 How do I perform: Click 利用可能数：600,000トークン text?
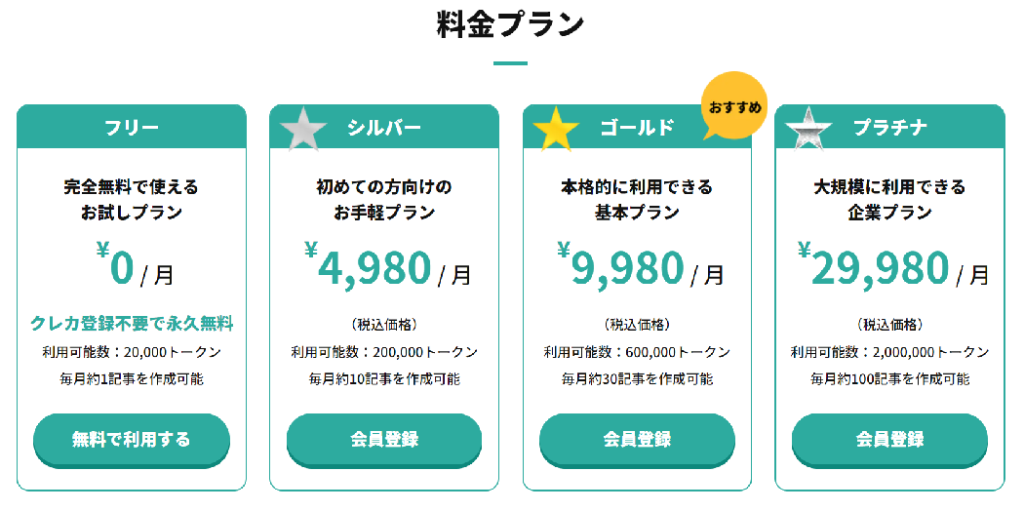point(637,352)
